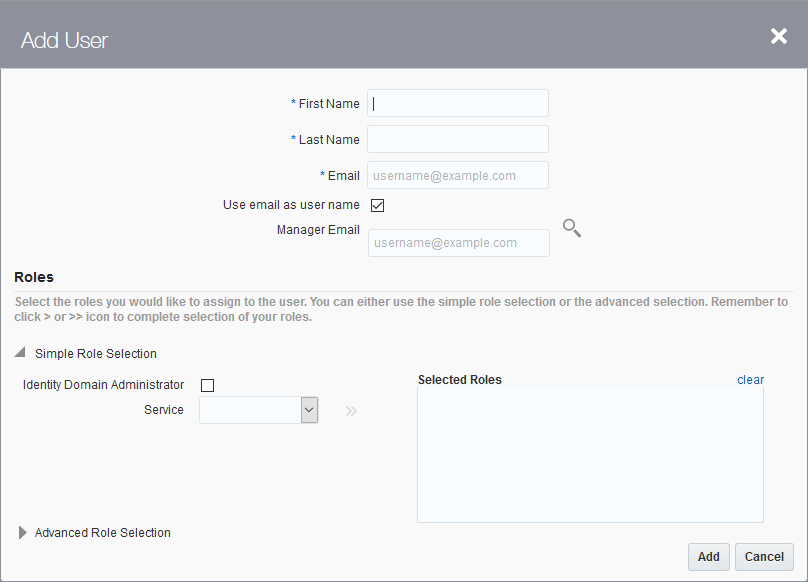Screen dimensions: 808x582
Task: Expand the Advanced Role Selection section
Action: [x=23, y=533]
